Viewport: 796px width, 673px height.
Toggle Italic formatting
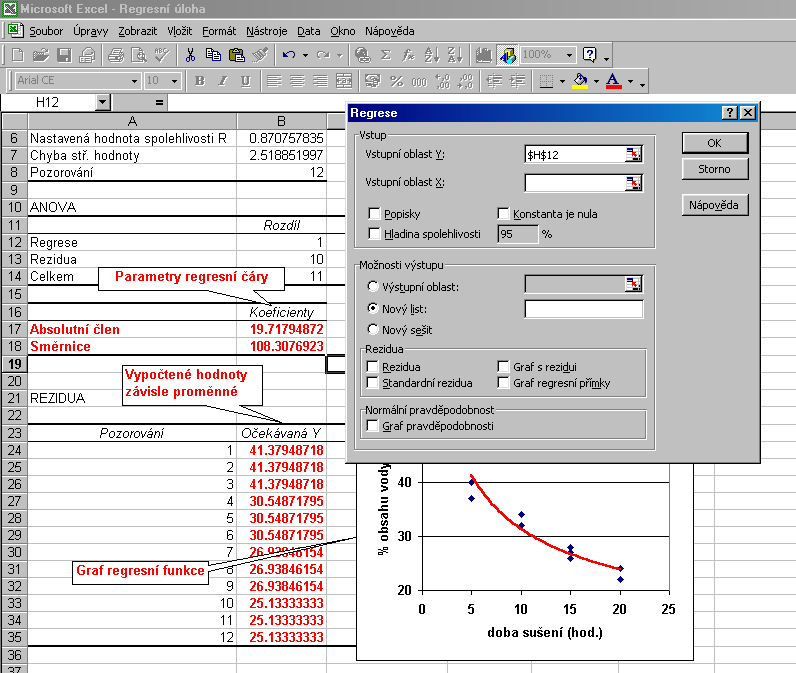[223, 81]
